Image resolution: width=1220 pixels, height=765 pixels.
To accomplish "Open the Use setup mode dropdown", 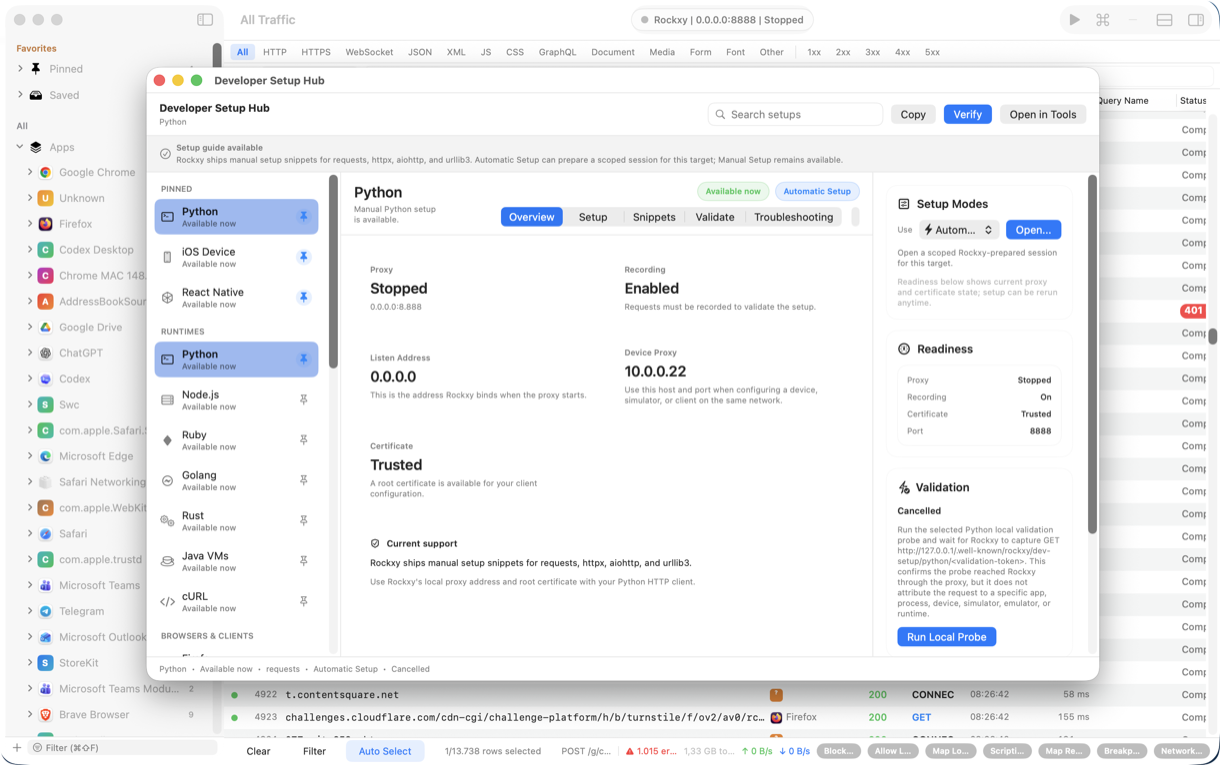I will point(959,230).
